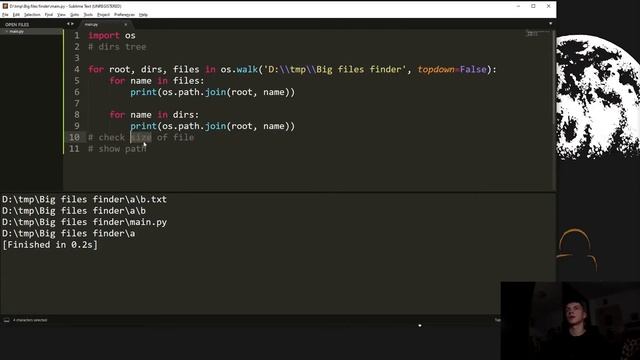This screenshot has height=360, width=640.
Task: Click the 'False' value on line 4
Action: 473,69
